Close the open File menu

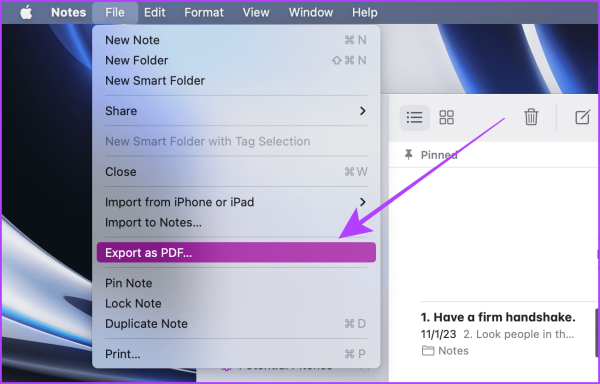tap(115, 12)
